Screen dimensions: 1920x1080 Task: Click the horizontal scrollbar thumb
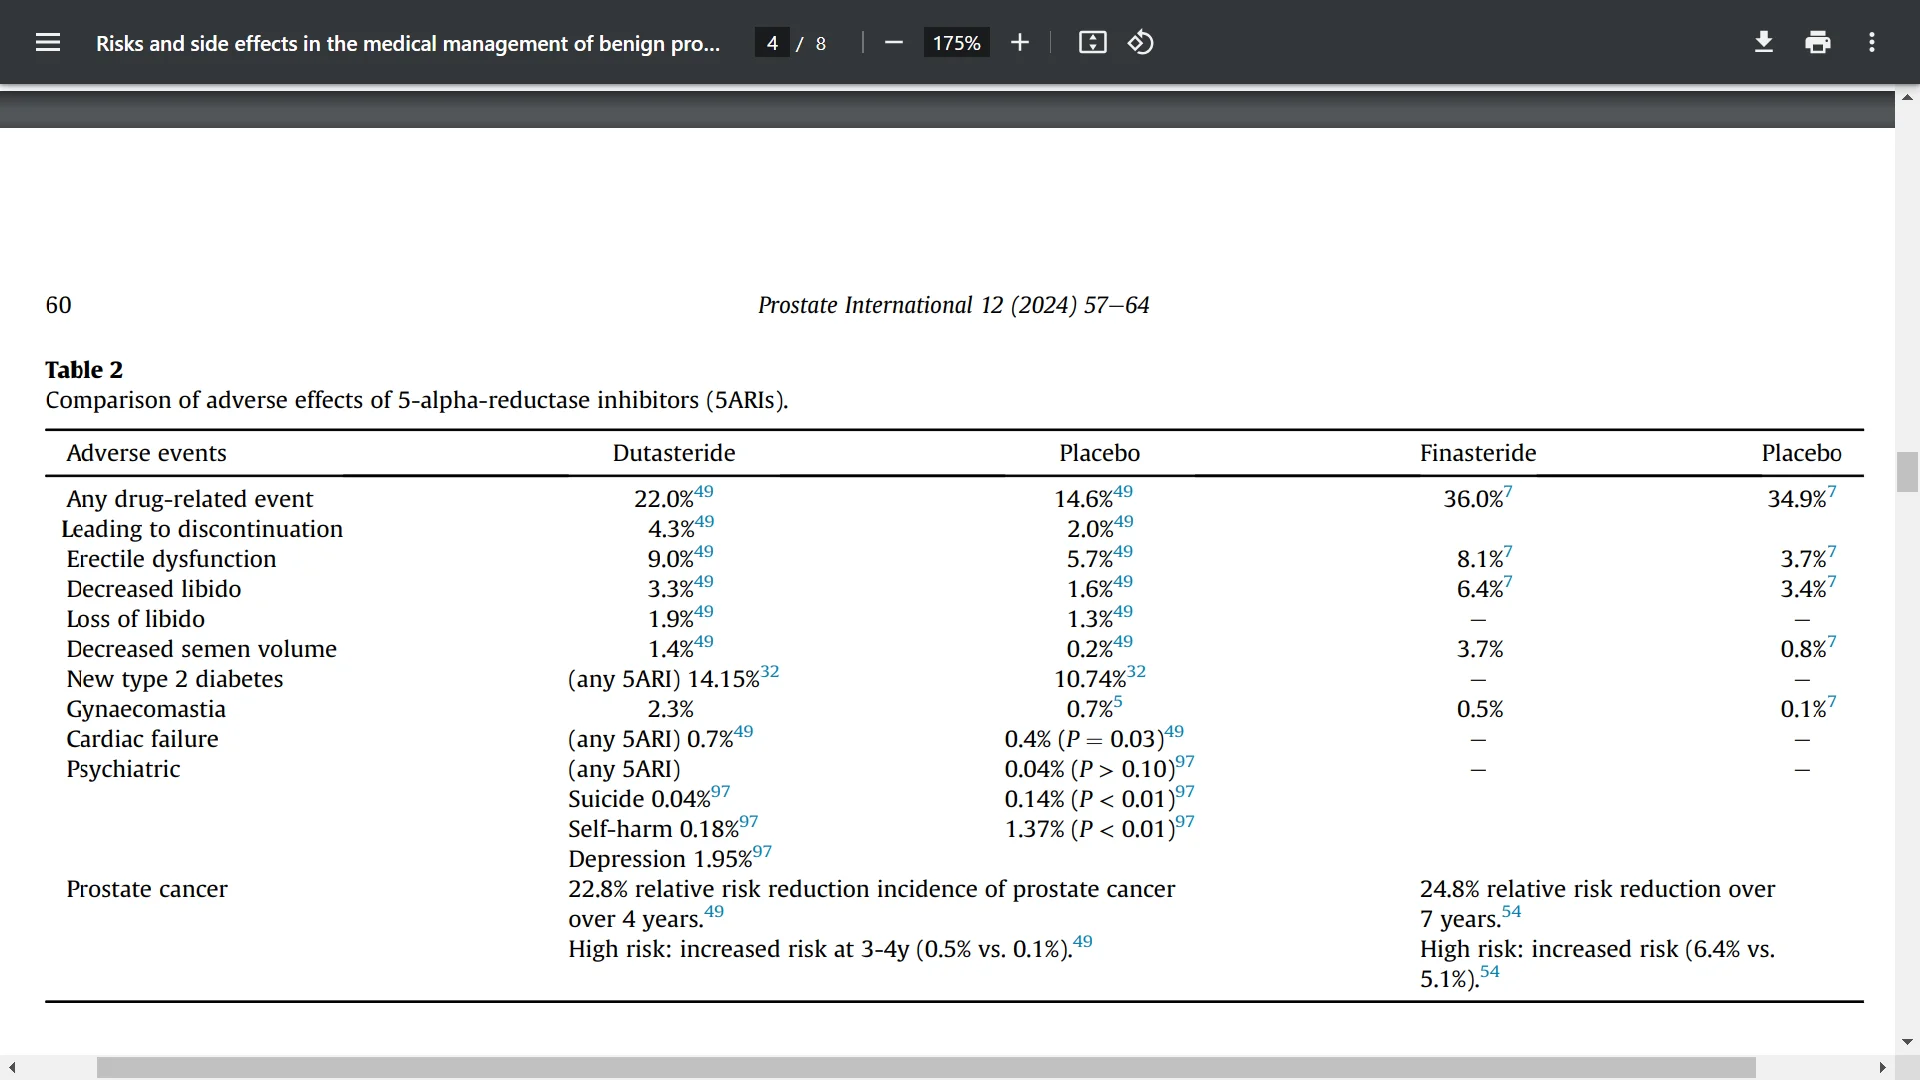[926, 1068]
